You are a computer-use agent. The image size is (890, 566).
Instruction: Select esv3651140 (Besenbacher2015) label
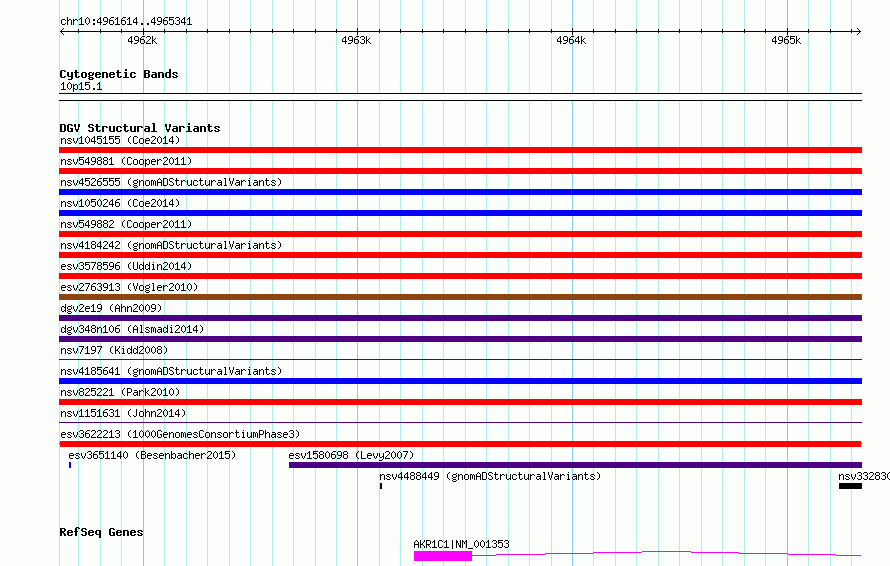pyautogui.click(x=152, y=455)
